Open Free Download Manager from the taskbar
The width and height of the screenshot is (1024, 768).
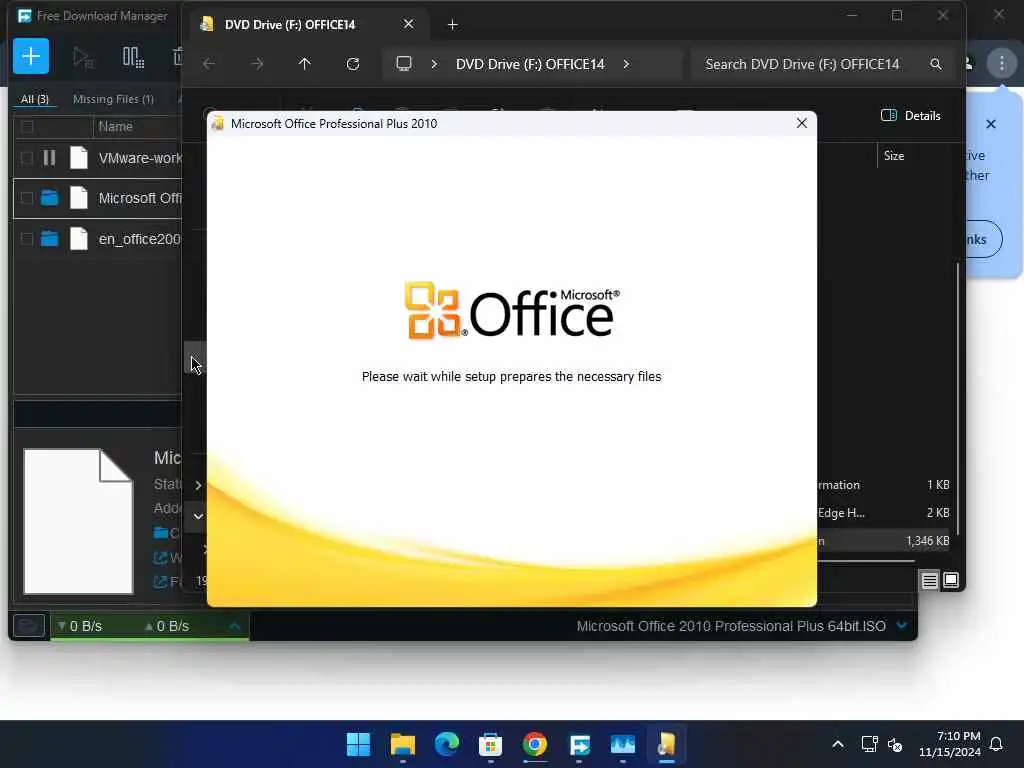tap(579, 744)
